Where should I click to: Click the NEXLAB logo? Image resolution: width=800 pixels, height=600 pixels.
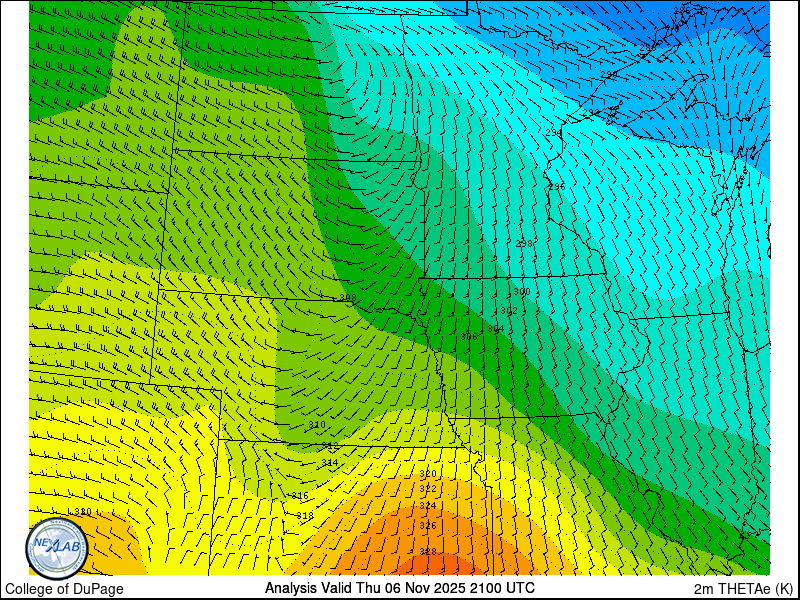(x=57, y=548)
